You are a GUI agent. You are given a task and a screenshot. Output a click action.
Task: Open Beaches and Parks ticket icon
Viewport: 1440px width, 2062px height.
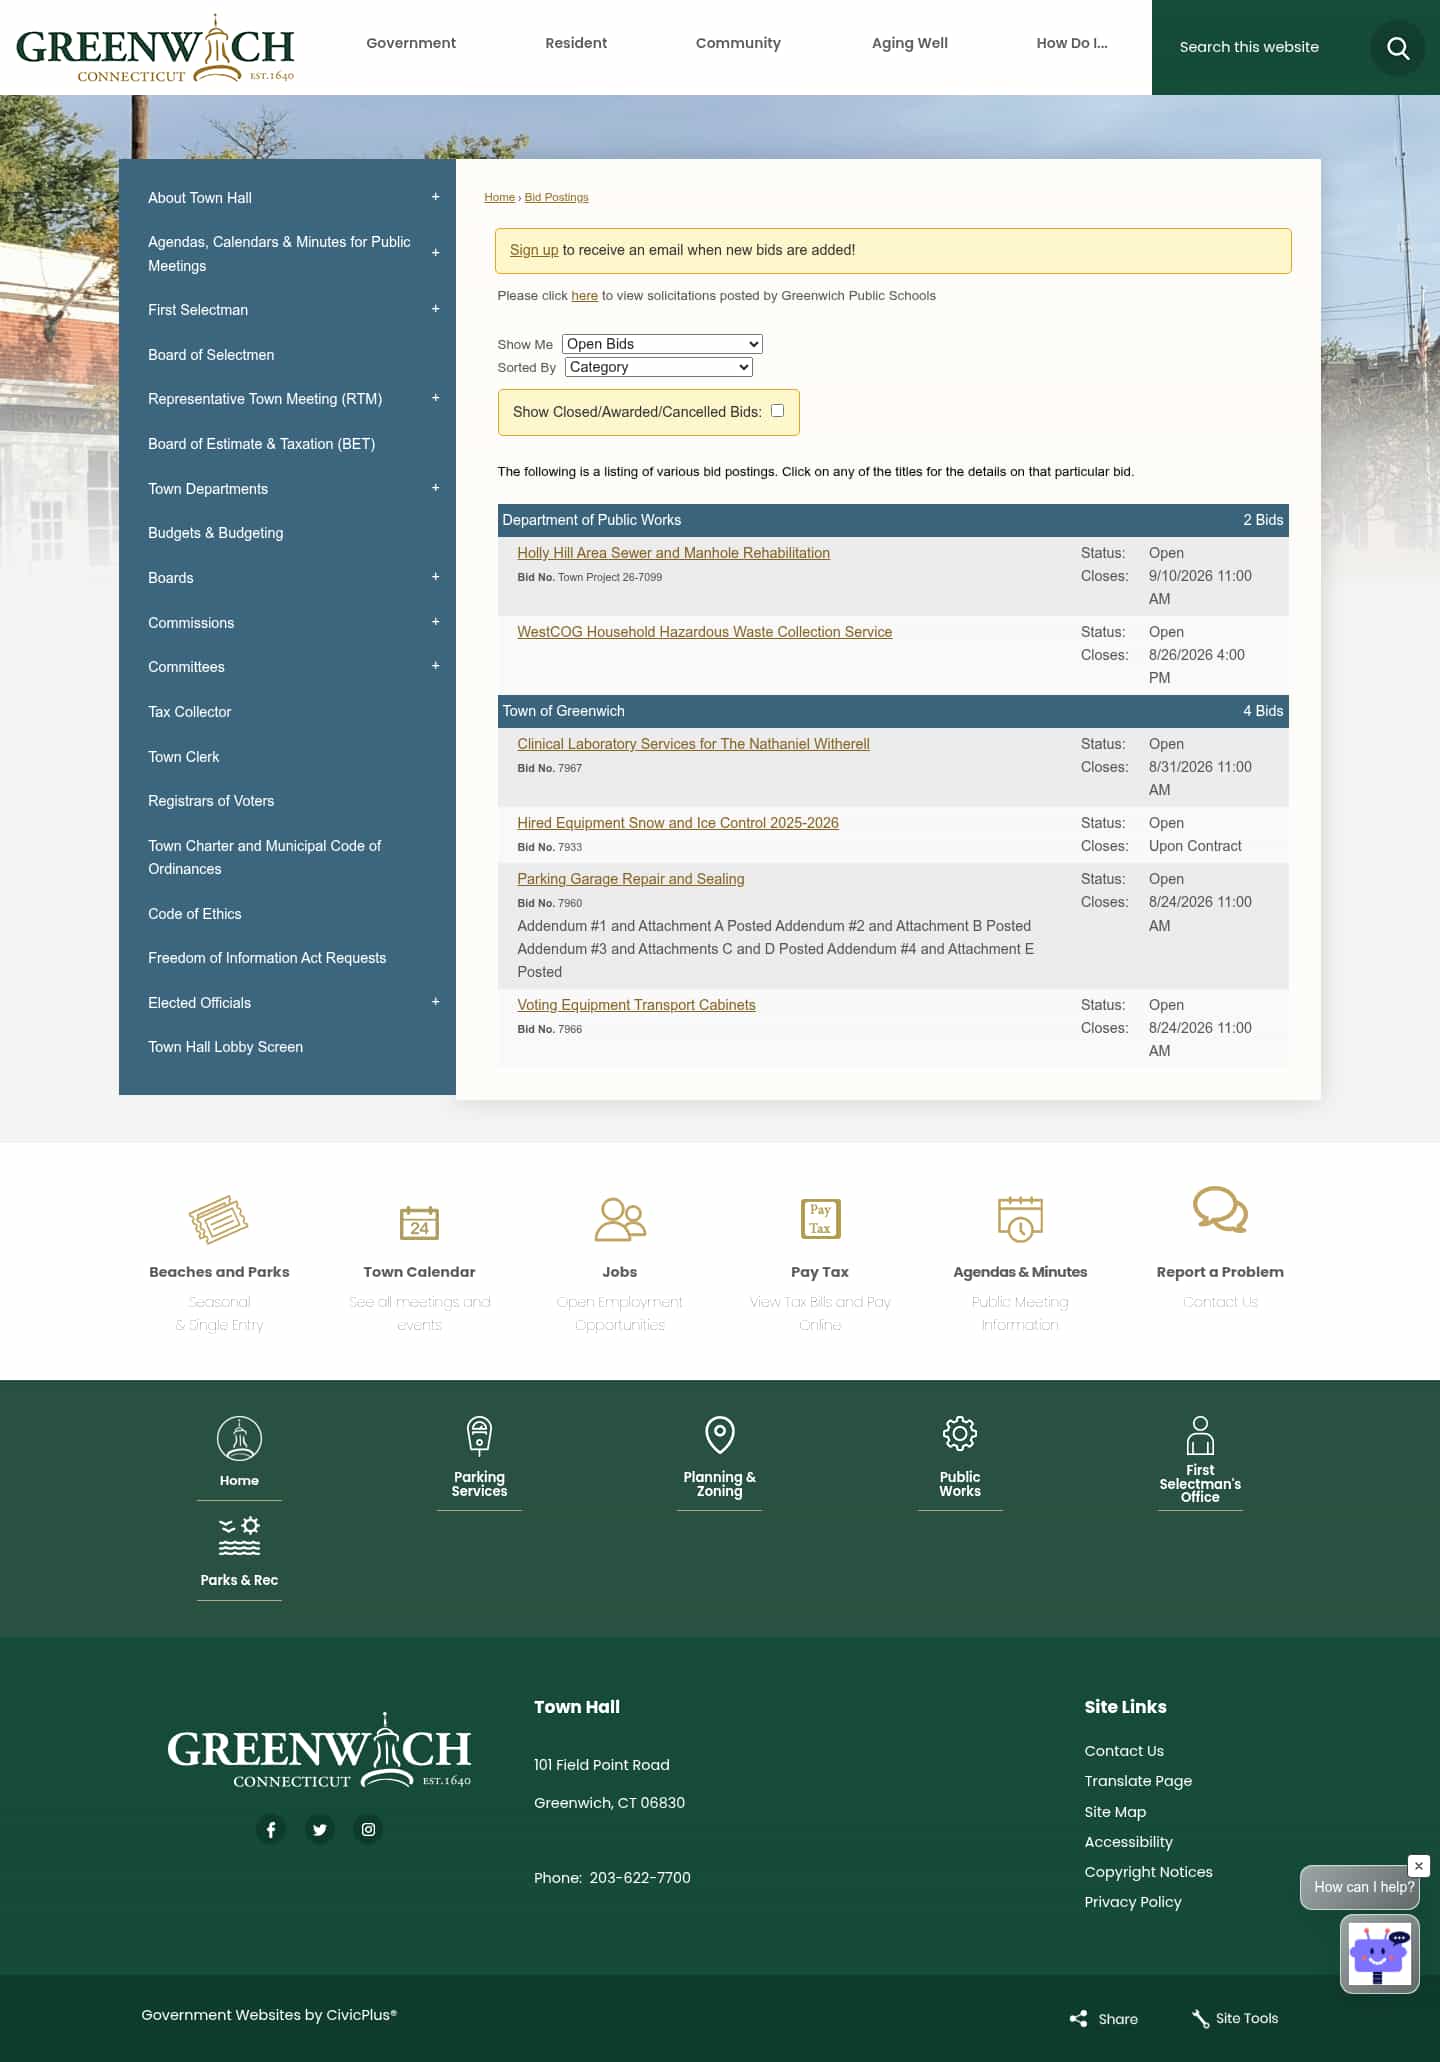pyautogui.click(x=219, y=1219)
